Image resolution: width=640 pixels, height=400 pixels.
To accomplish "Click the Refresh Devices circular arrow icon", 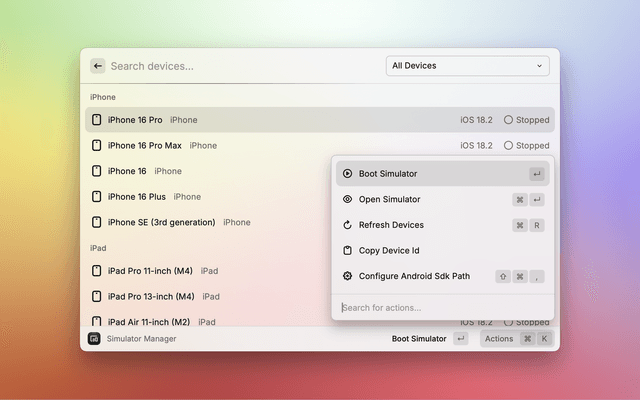I will [347, 225].
